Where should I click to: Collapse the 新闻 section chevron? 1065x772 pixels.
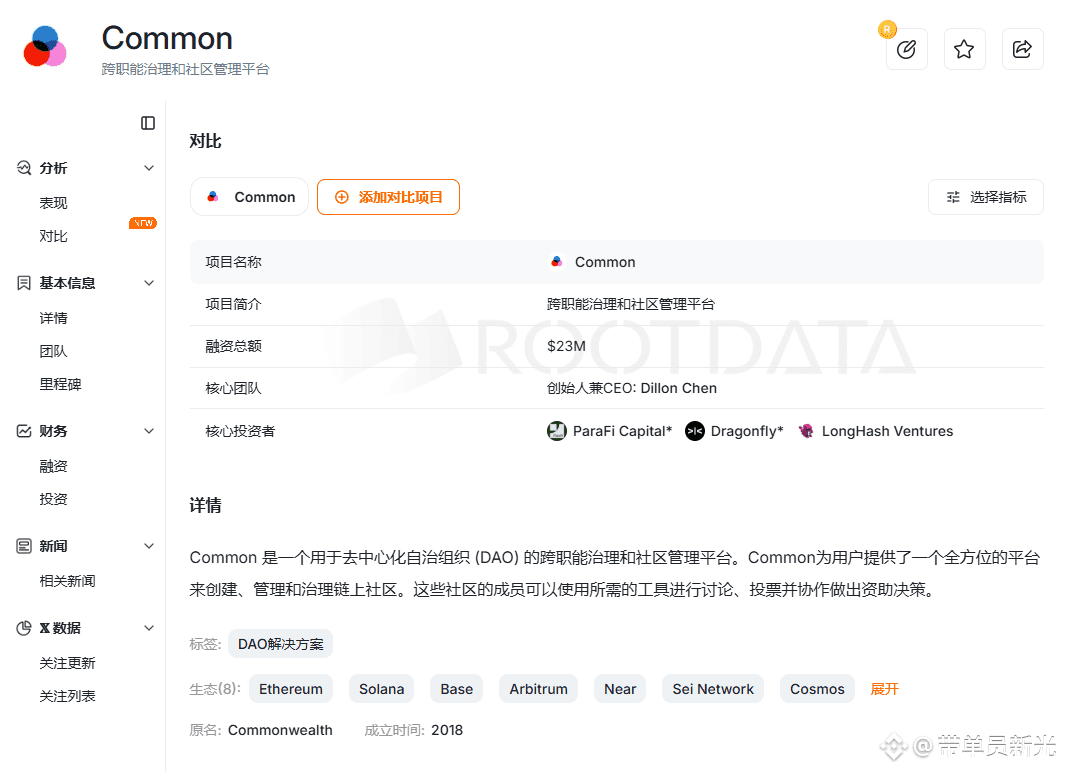(x=149, y=546)
